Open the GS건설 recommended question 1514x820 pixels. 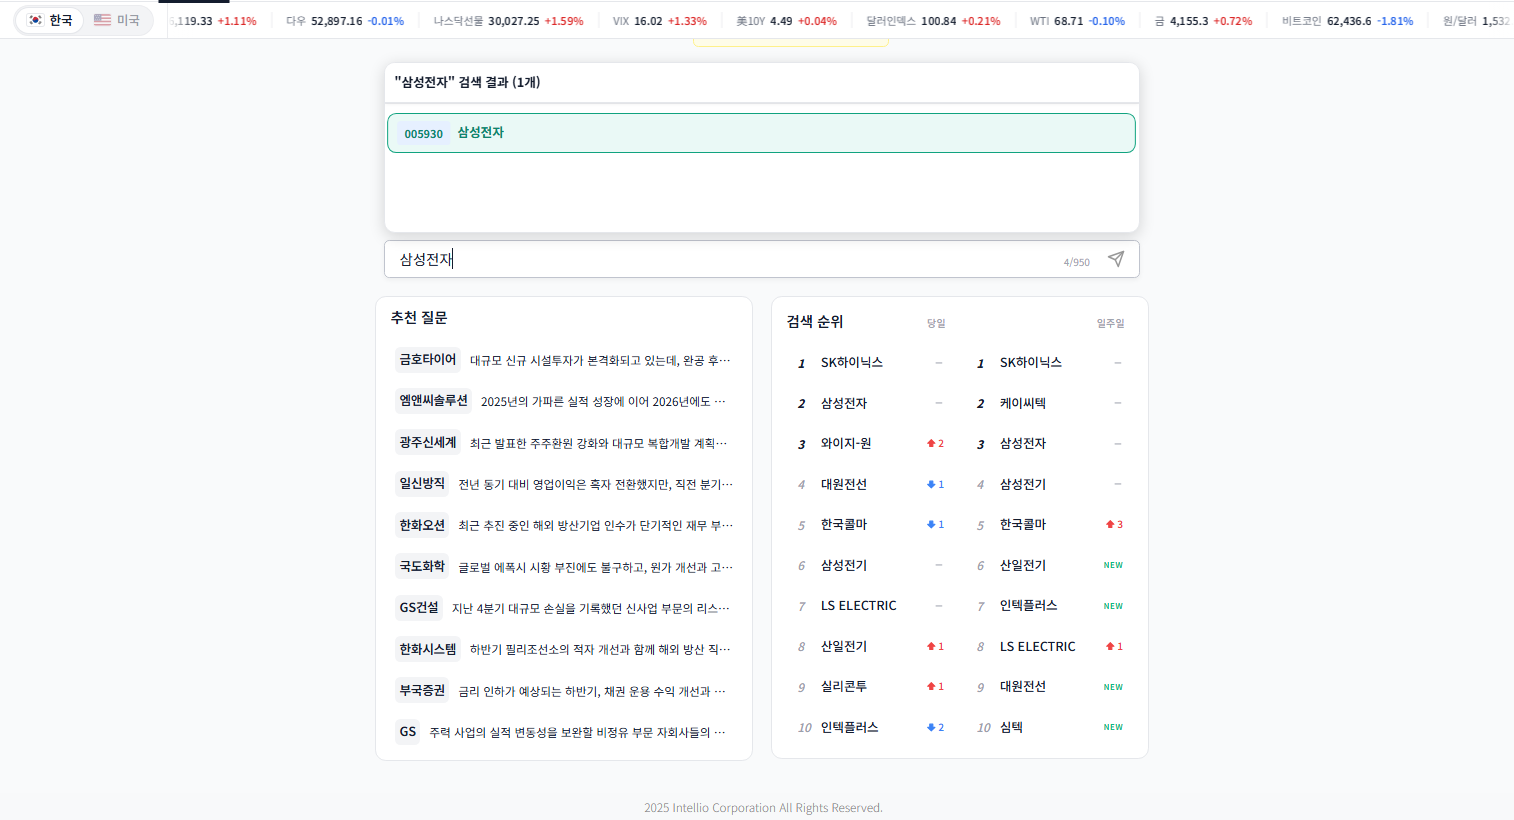(564, 608)
